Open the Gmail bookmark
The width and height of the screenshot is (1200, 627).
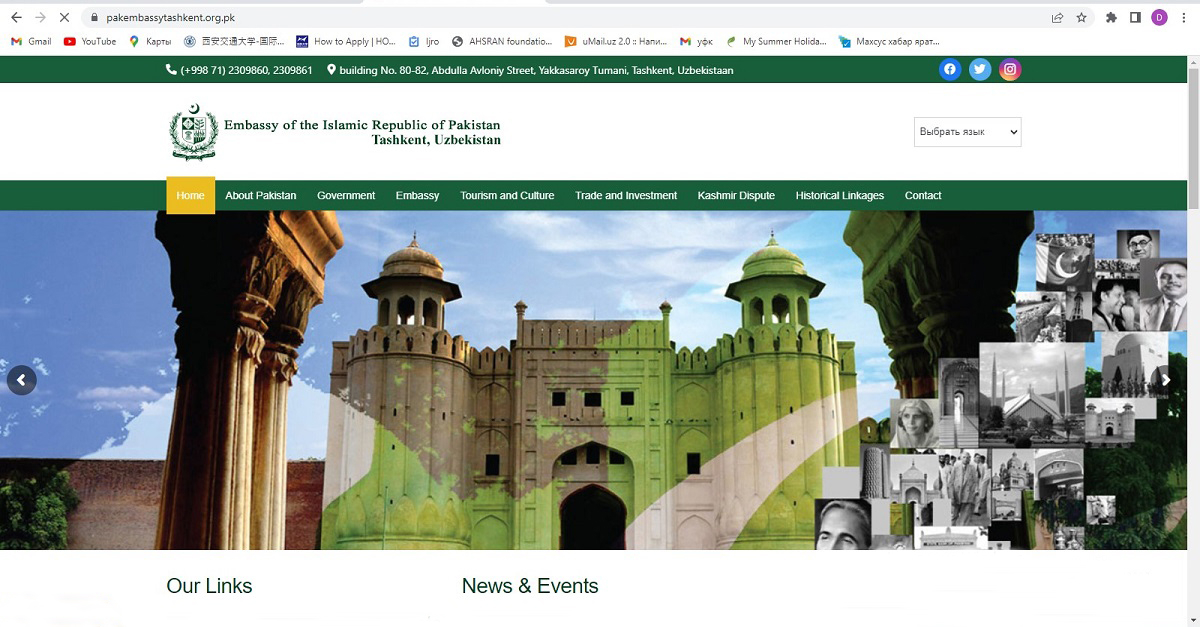point(31,41)
